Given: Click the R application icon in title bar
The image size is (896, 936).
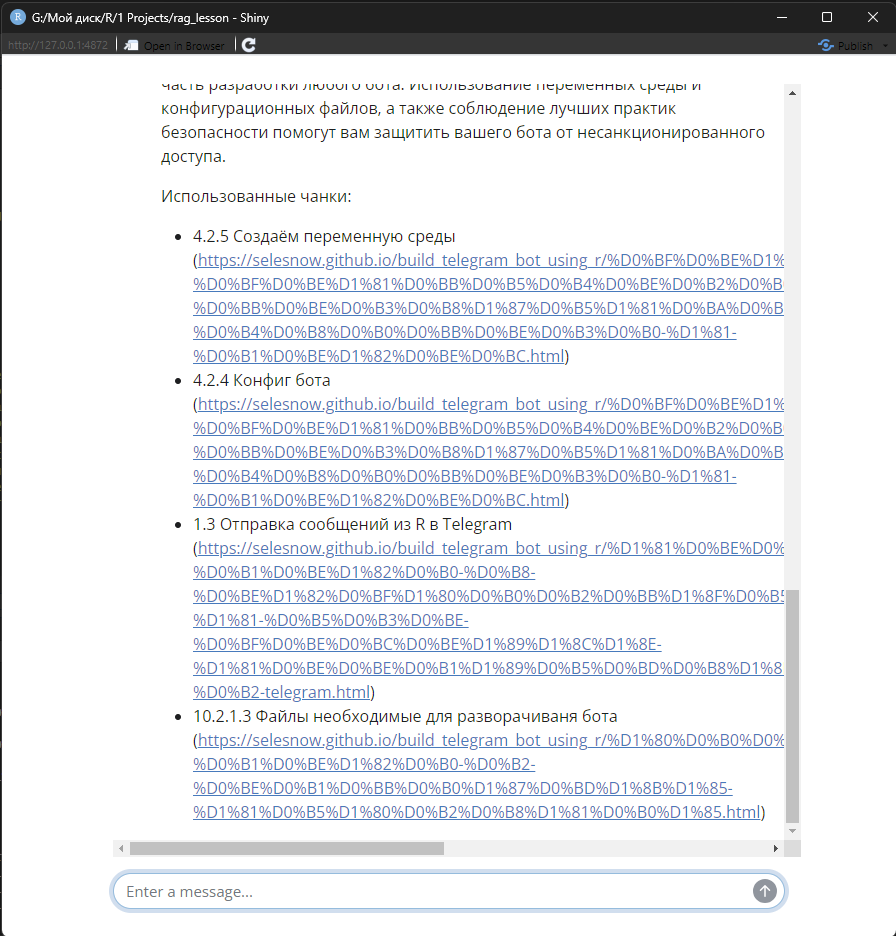Looking at the screenshot, I should [17, 17].
